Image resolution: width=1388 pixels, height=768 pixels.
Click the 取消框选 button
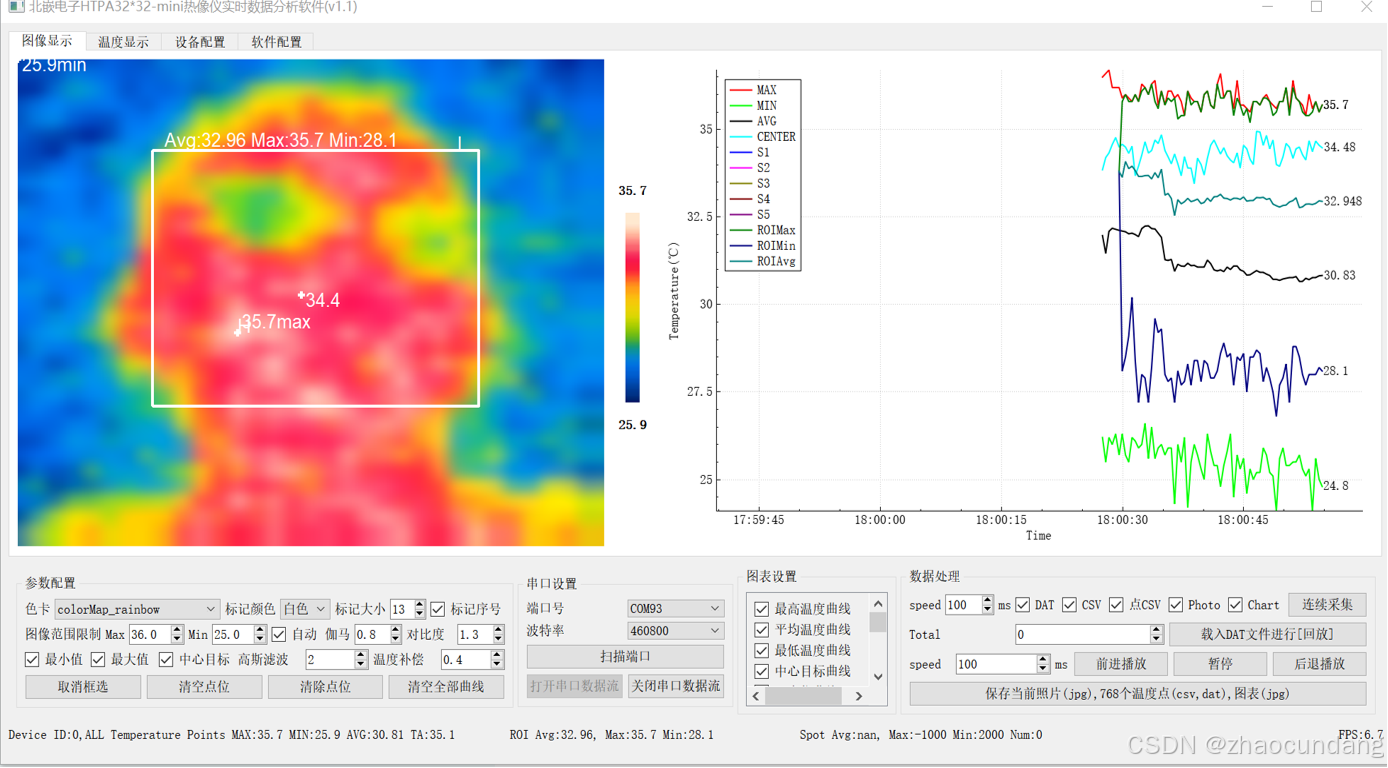point(83,687)
